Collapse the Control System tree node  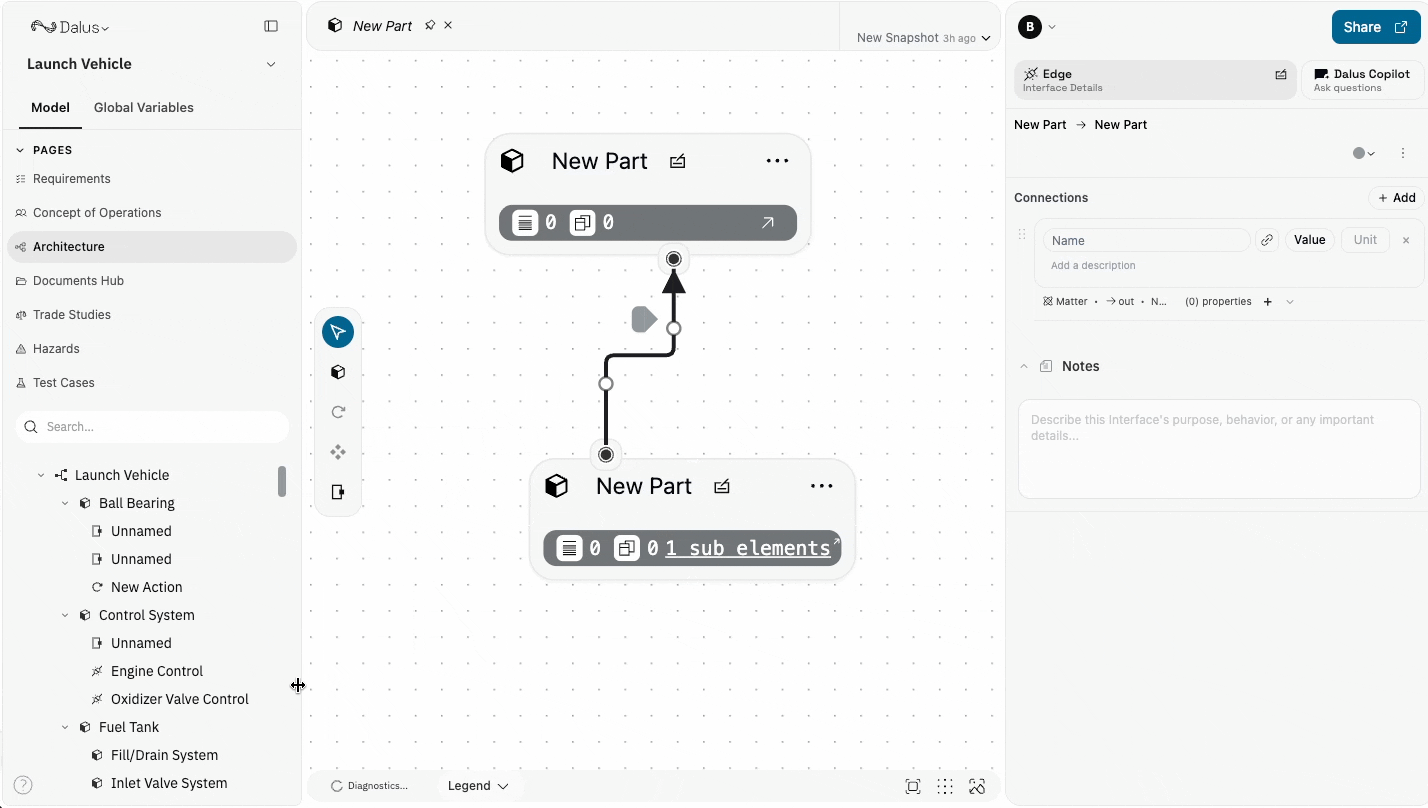[x=65, y=615]
